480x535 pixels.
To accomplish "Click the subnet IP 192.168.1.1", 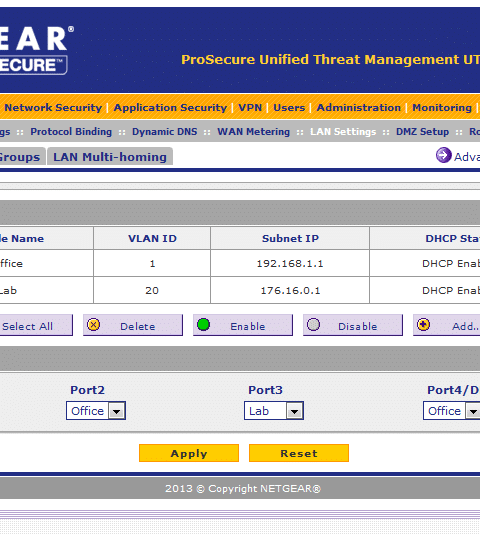I will pyautogui.click(x=290, y=264).
